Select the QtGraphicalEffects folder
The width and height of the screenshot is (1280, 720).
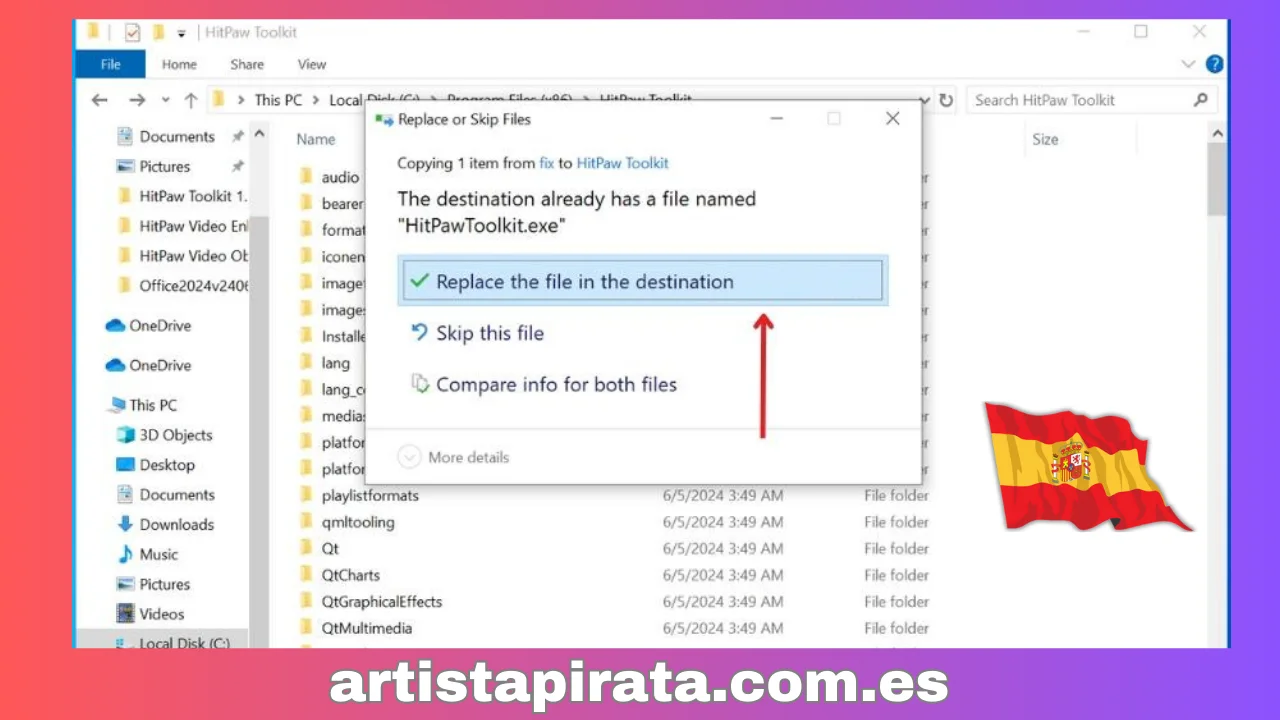click(x=382, y=602)
